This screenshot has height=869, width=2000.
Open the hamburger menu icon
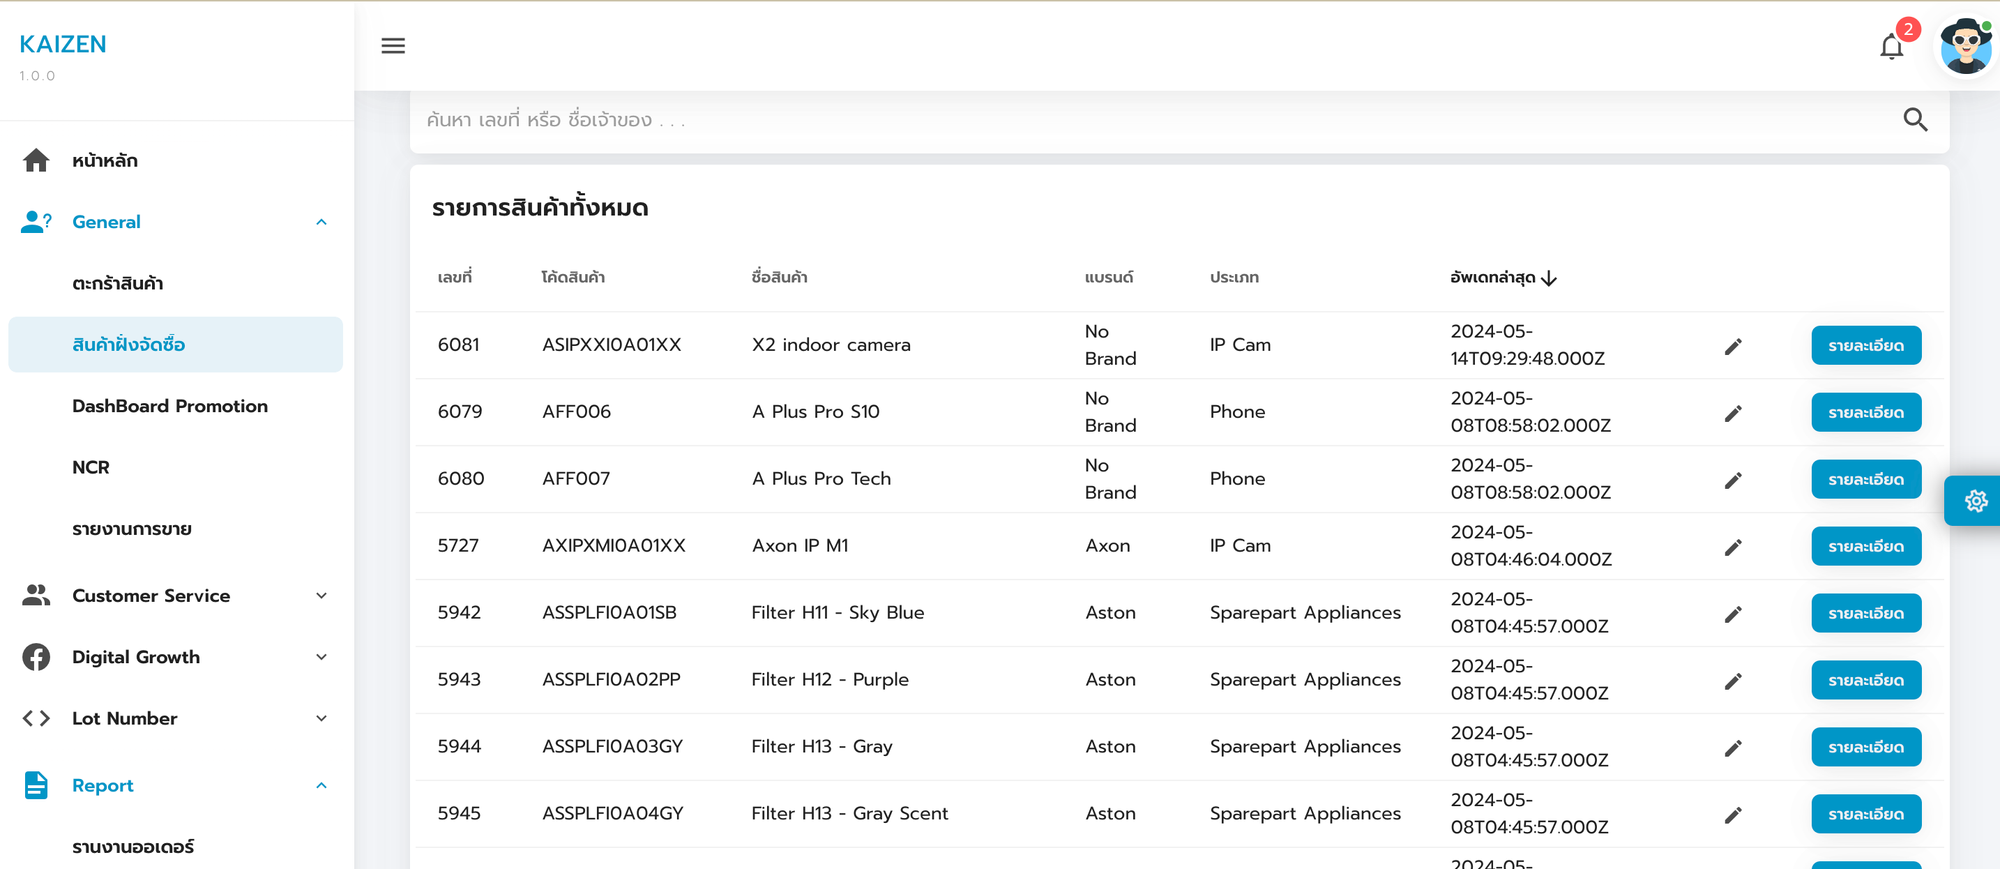tap(393, 46)
